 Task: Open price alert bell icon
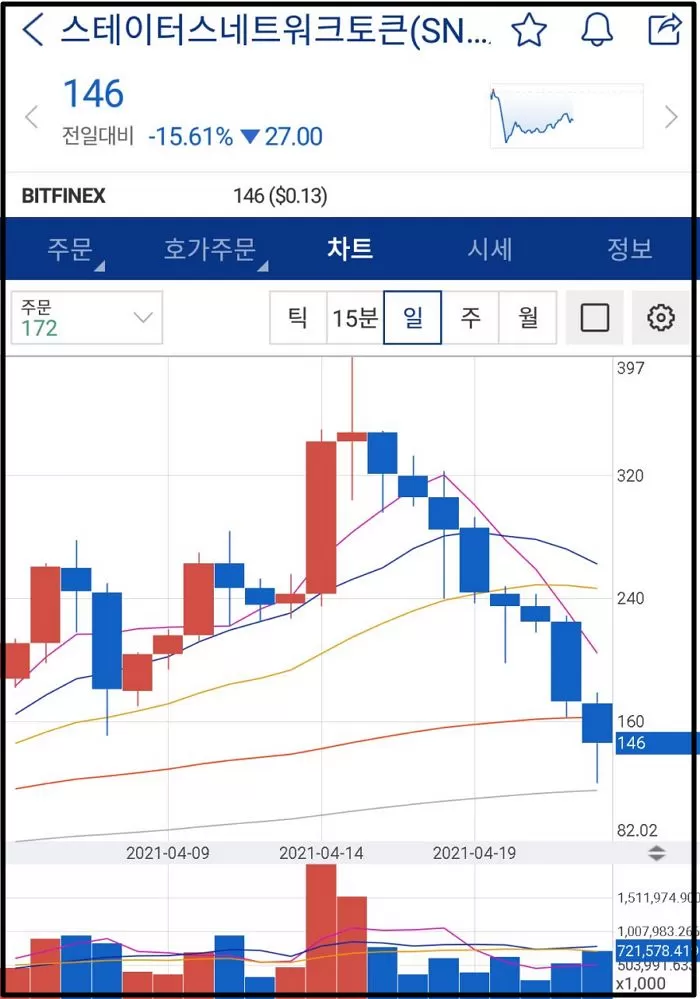click(597, 30)
